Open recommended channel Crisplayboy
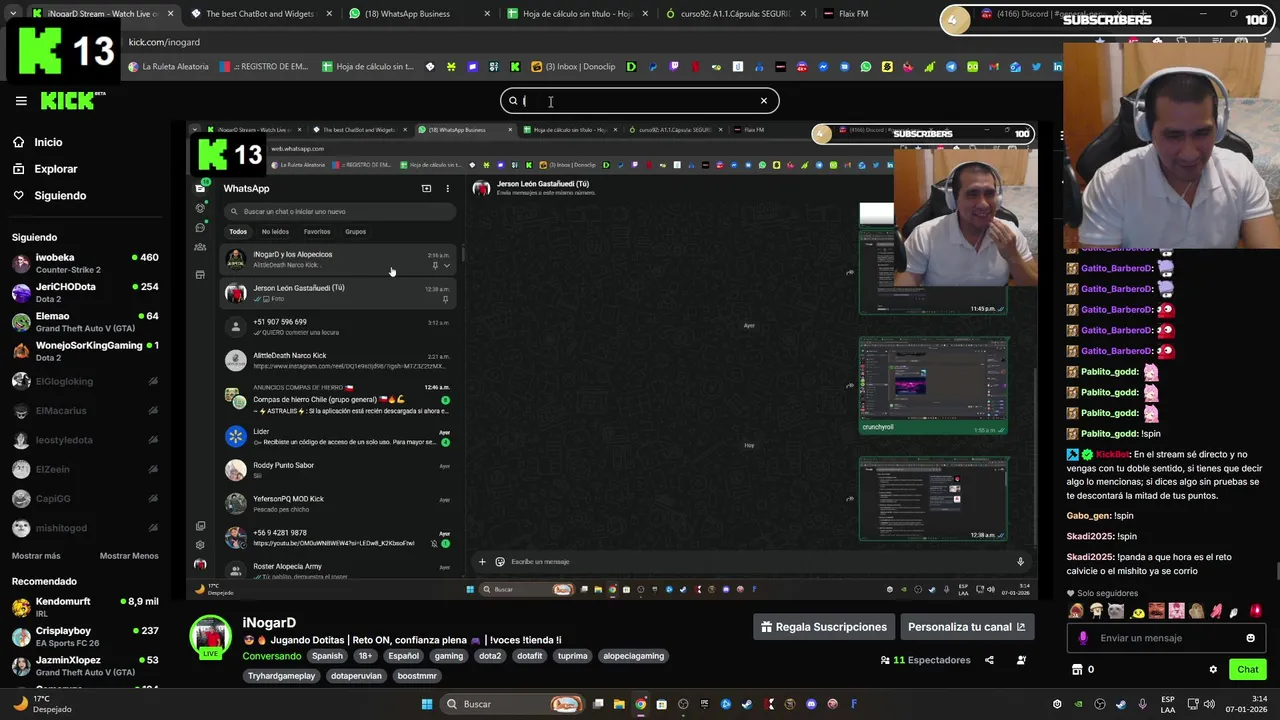This screenshot has width=1280, height=720. coord(85,636)
